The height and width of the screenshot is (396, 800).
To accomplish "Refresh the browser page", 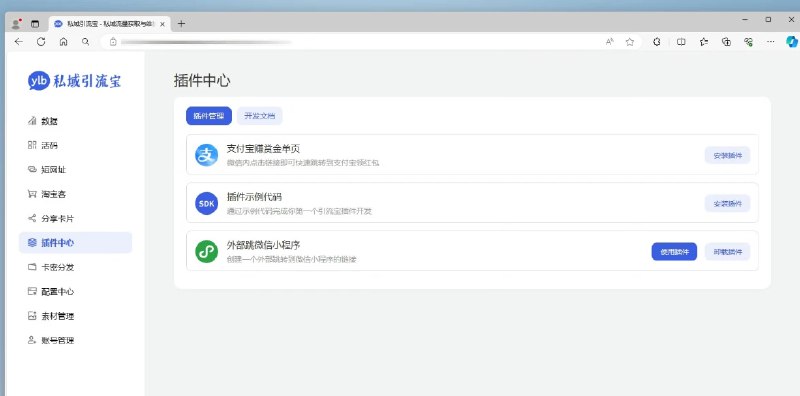I will [x=41, y=42].
